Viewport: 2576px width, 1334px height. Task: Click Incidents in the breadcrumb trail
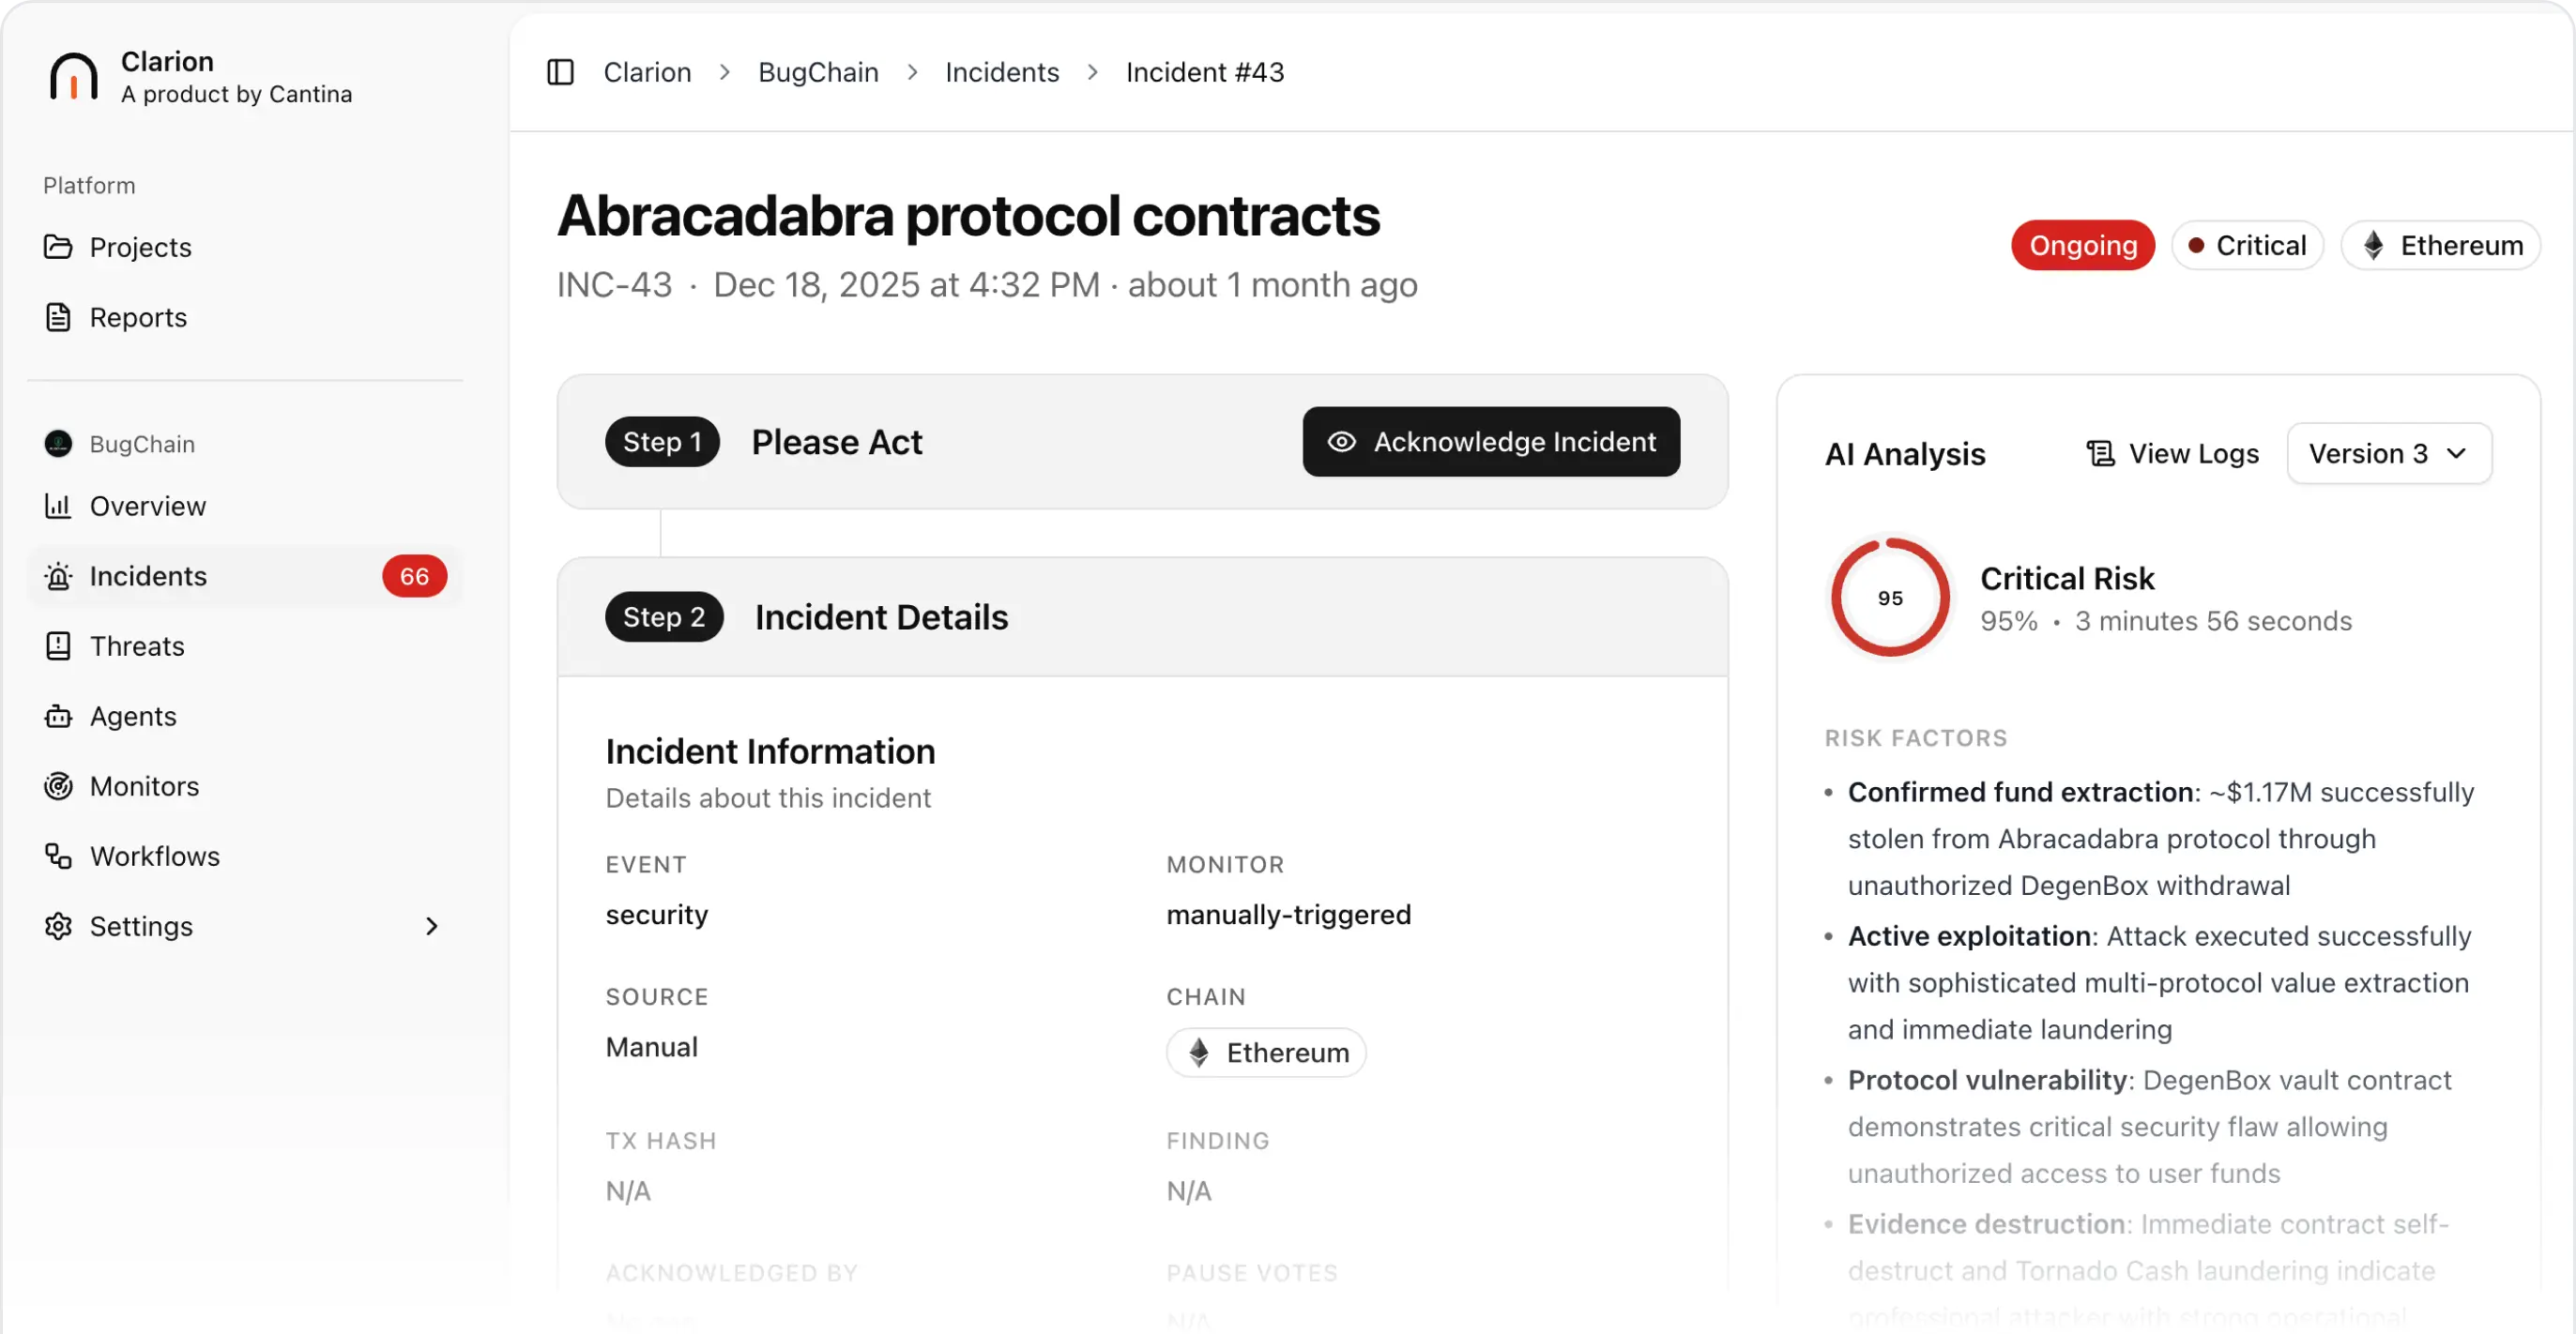click(1001, 72)
